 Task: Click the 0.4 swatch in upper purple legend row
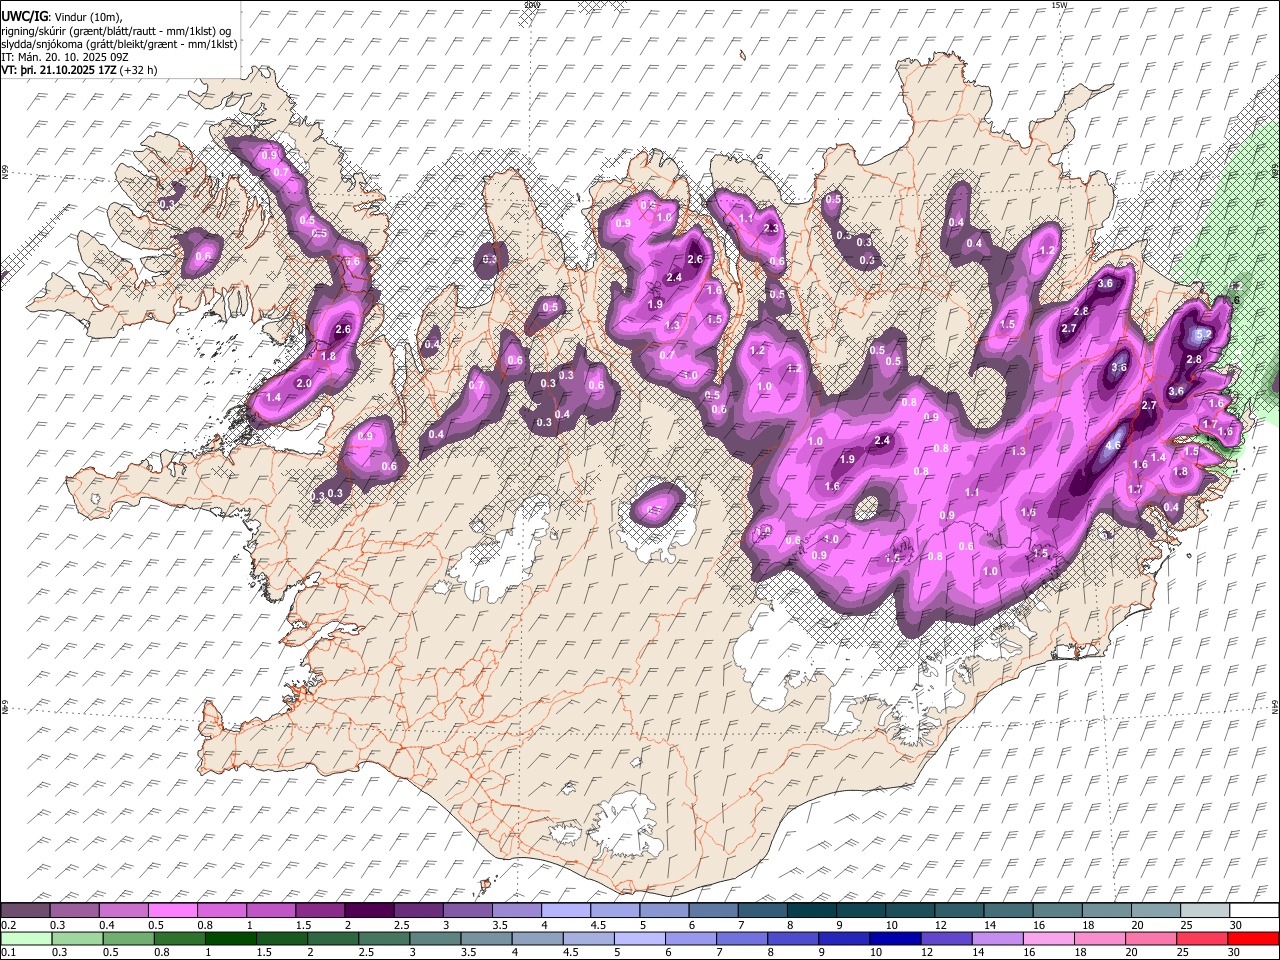click(125, 910)
